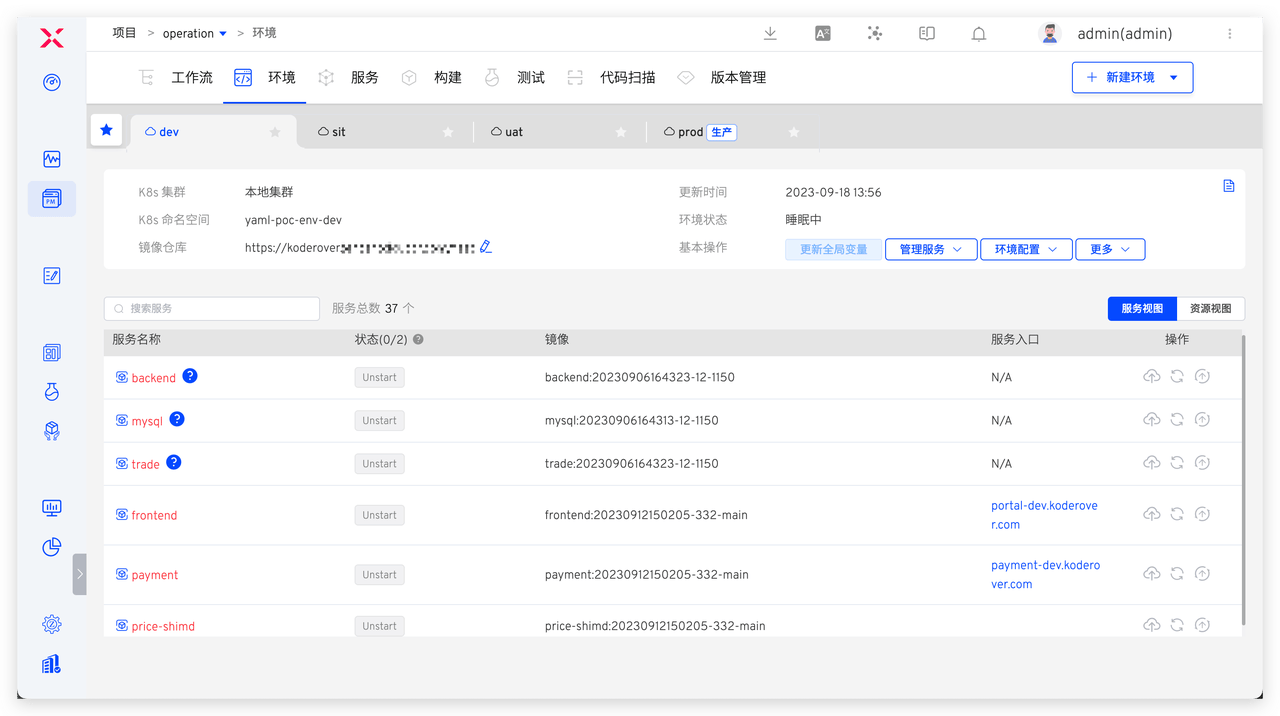1280x716 pixels.
Task: Click the download icon in top bar
Action: coord(770,33)
